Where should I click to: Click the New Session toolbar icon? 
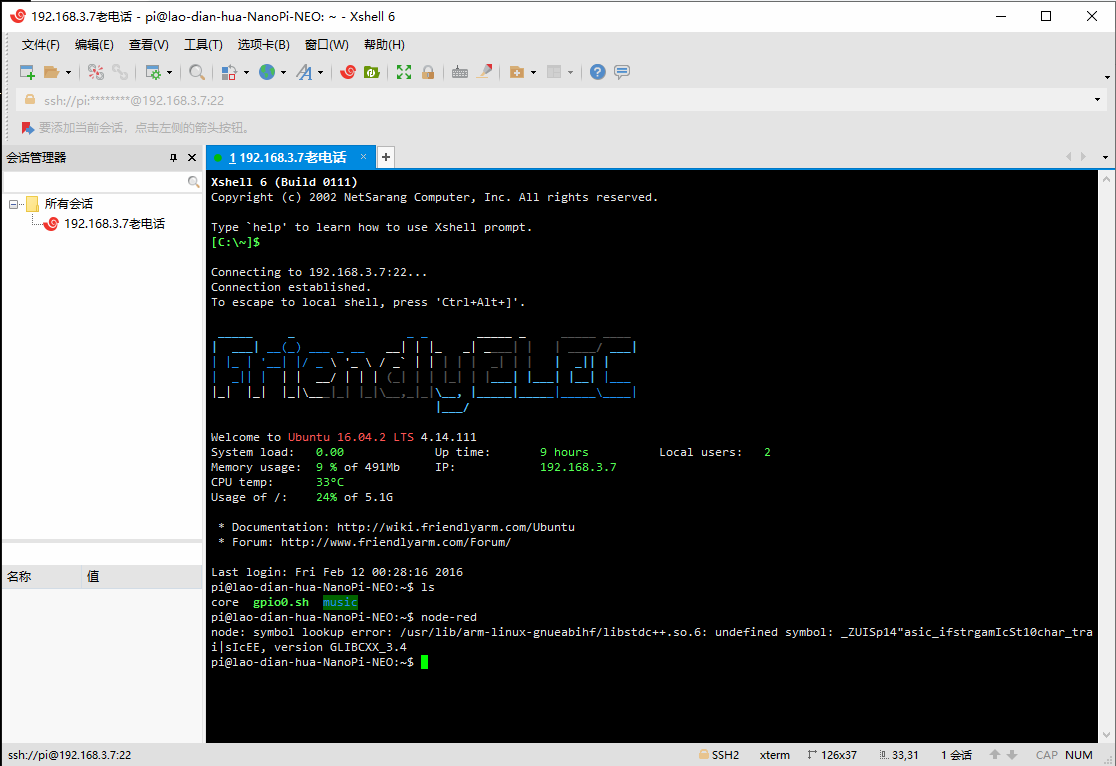pos(27,72)
